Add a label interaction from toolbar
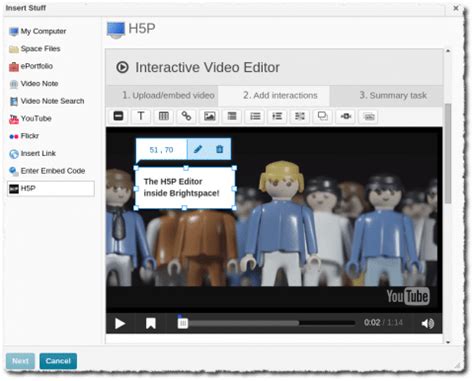This screenshot has width=474, height=381. [118, 116]
